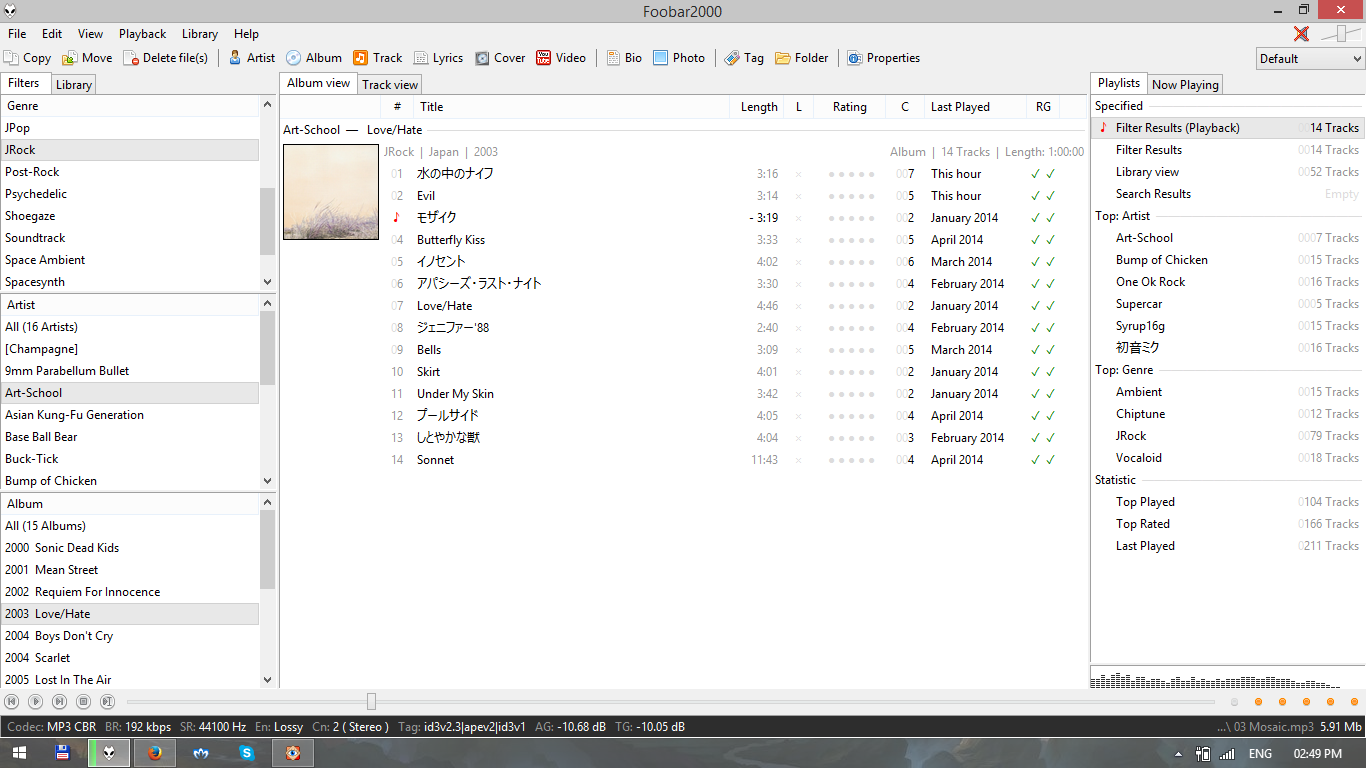The height and width of the screenshot is (768, 1366).
Task: Choose 9mm Parabellum Bullet in Artist list
Action: coord(129,371)
